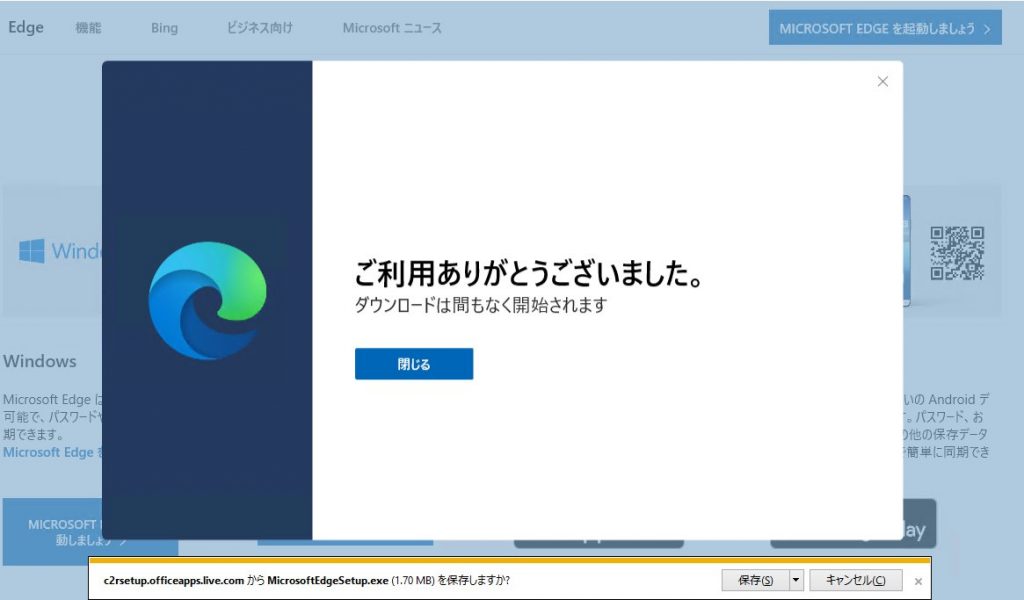Open the 機能 menu item
This screenshot has height=600, width=1024.
[x=88, y=27]
